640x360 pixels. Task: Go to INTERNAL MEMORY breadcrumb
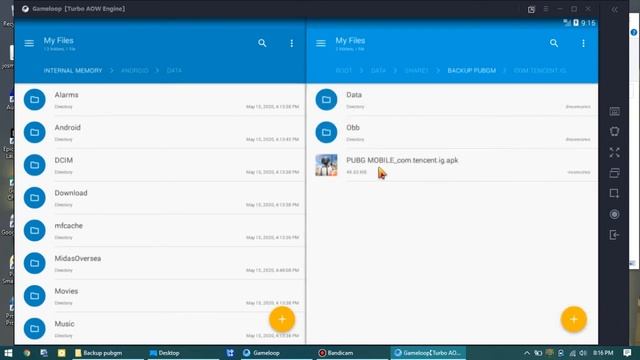tap(73, 71)
